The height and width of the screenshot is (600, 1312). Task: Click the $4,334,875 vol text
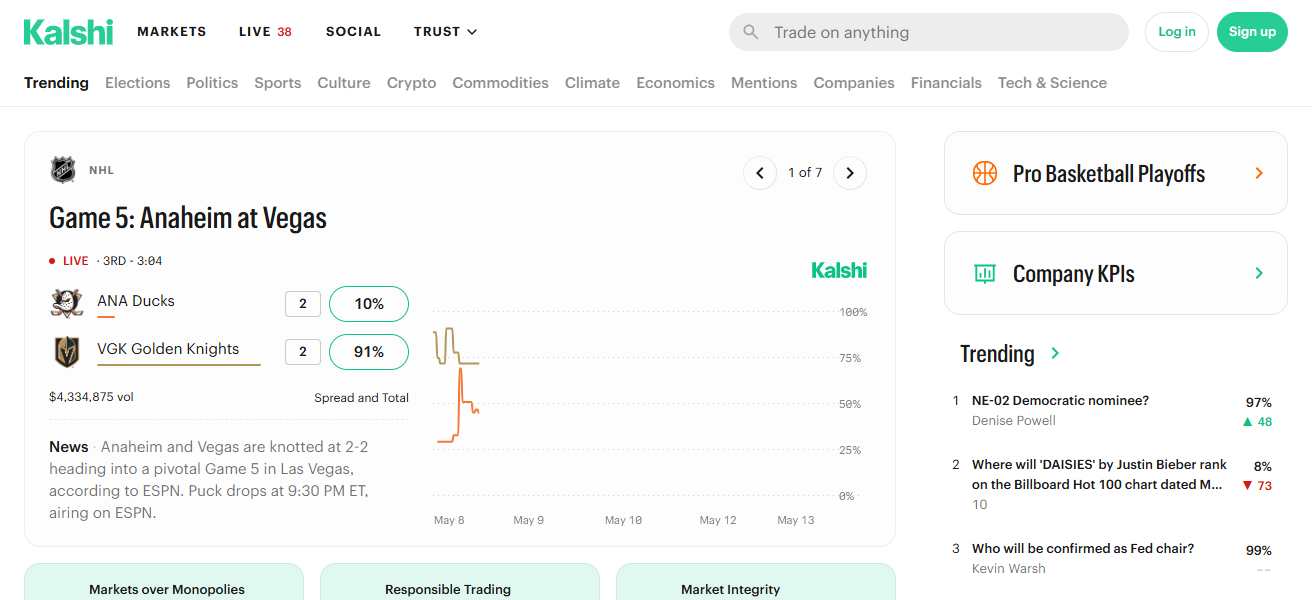(91, 397)
